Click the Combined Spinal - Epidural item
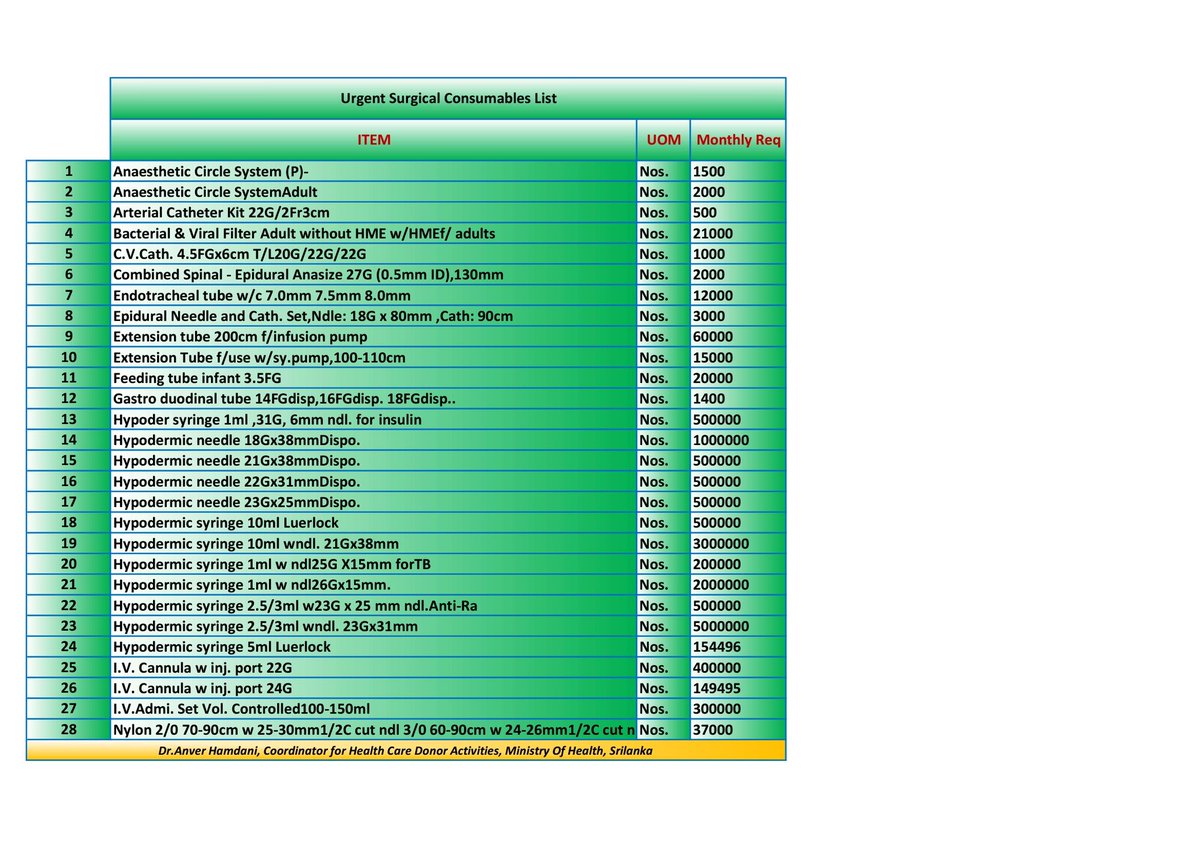The image size is (1200, 848). click(x=308, y=275)
